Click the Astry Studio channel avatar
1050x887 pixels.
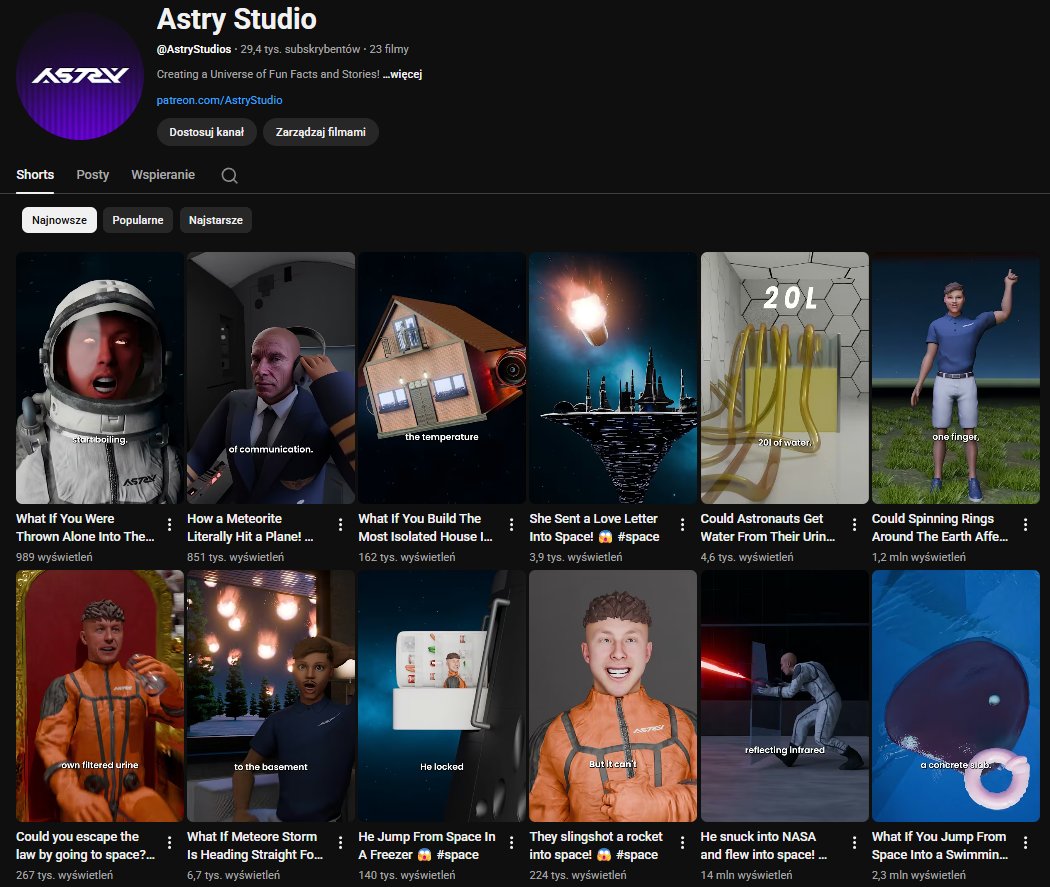coord(80,76)
